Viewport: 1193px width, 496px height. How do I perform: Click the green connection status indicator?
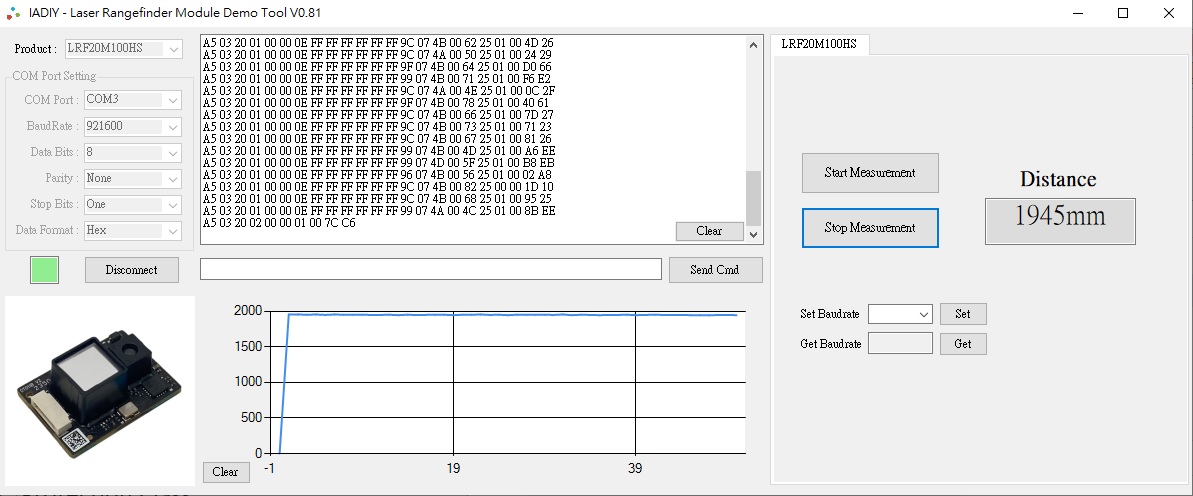45,270
